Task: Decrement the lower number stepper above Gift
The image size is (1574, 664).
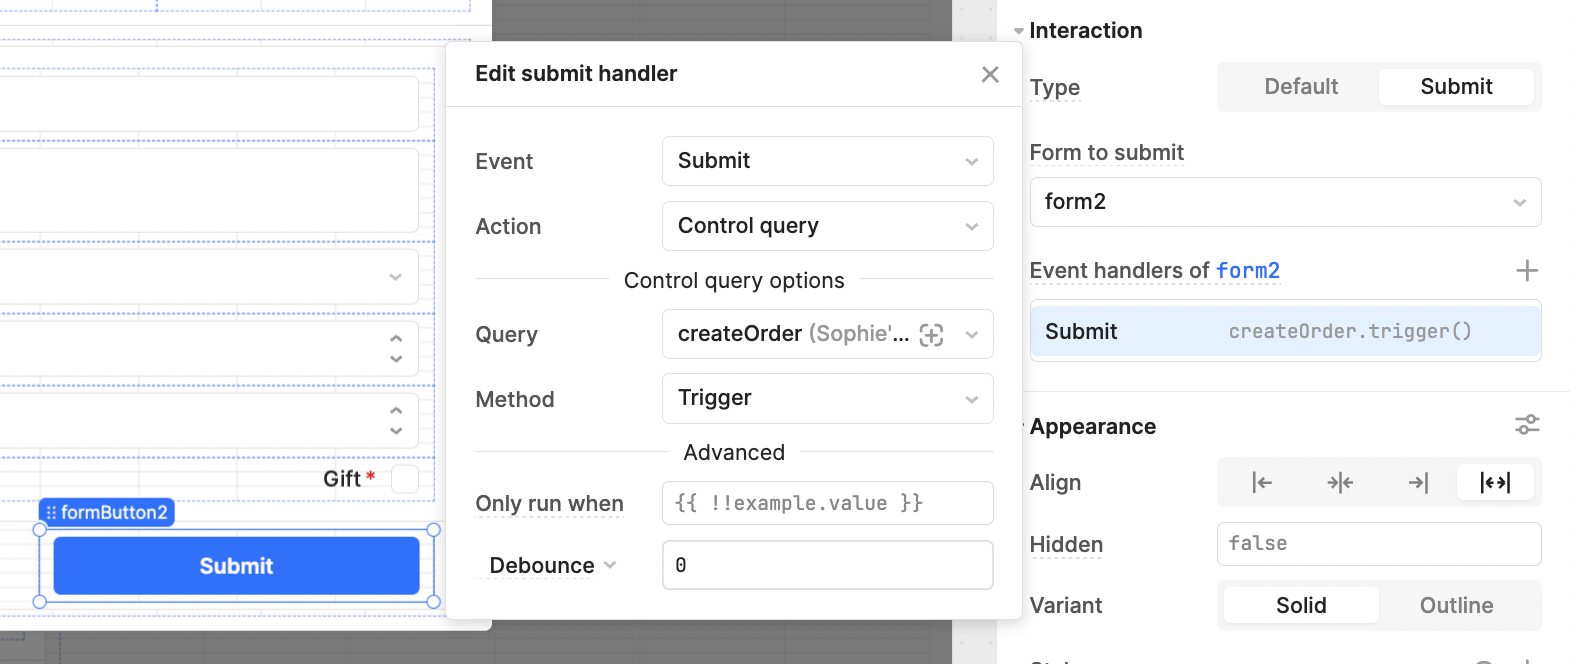Action: click(396, 431)
